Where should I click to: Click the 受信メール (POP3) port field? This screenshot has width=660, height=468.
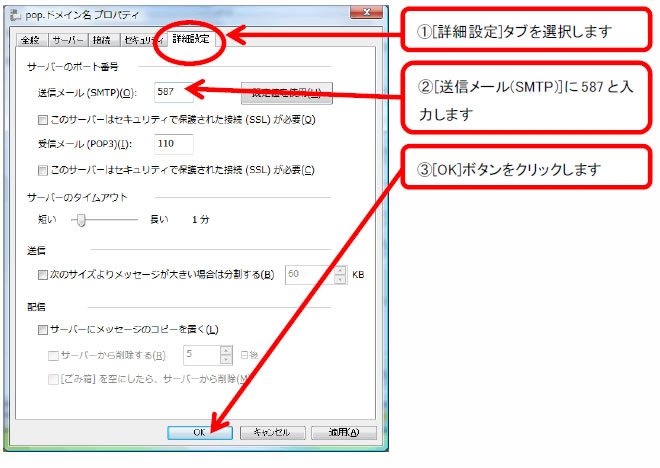click(x=174, y=145)
